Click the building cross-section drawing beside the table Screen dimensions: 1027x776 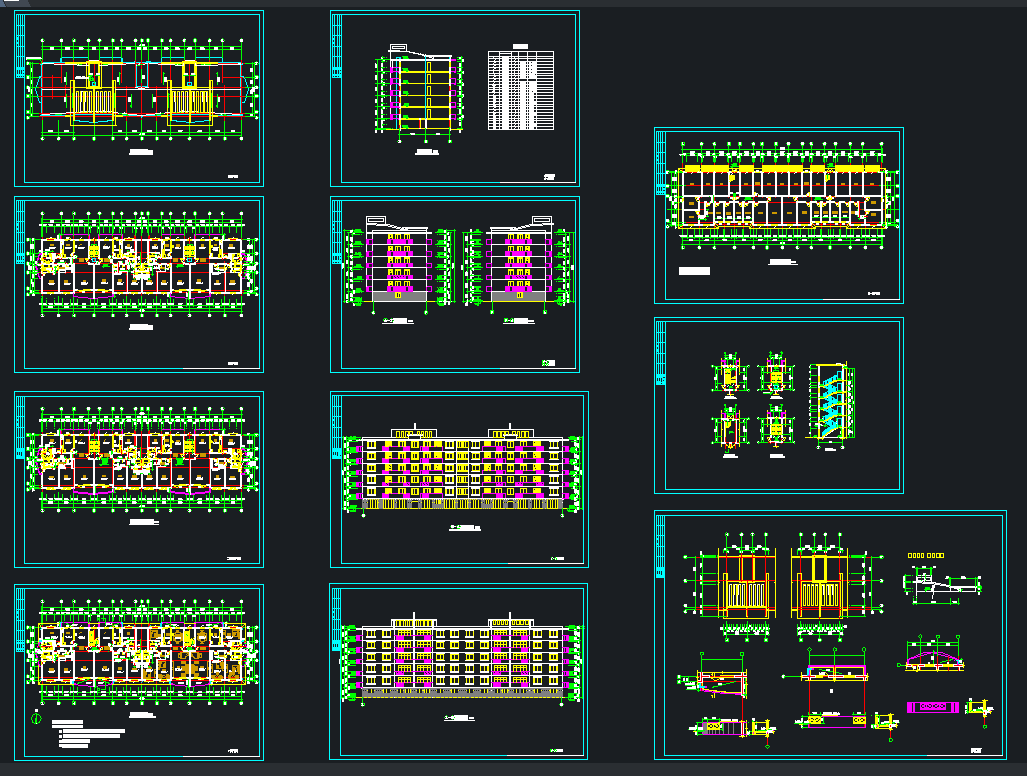pos(419,94)
